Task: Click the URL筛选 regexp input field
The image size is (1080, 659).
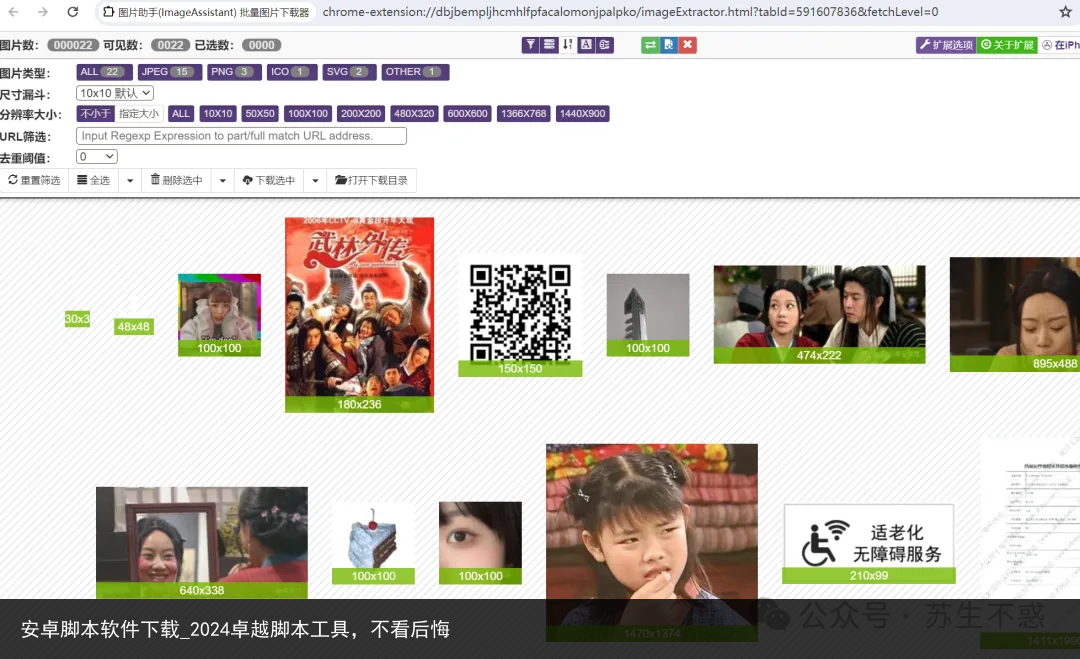Action: coord(241,136)
